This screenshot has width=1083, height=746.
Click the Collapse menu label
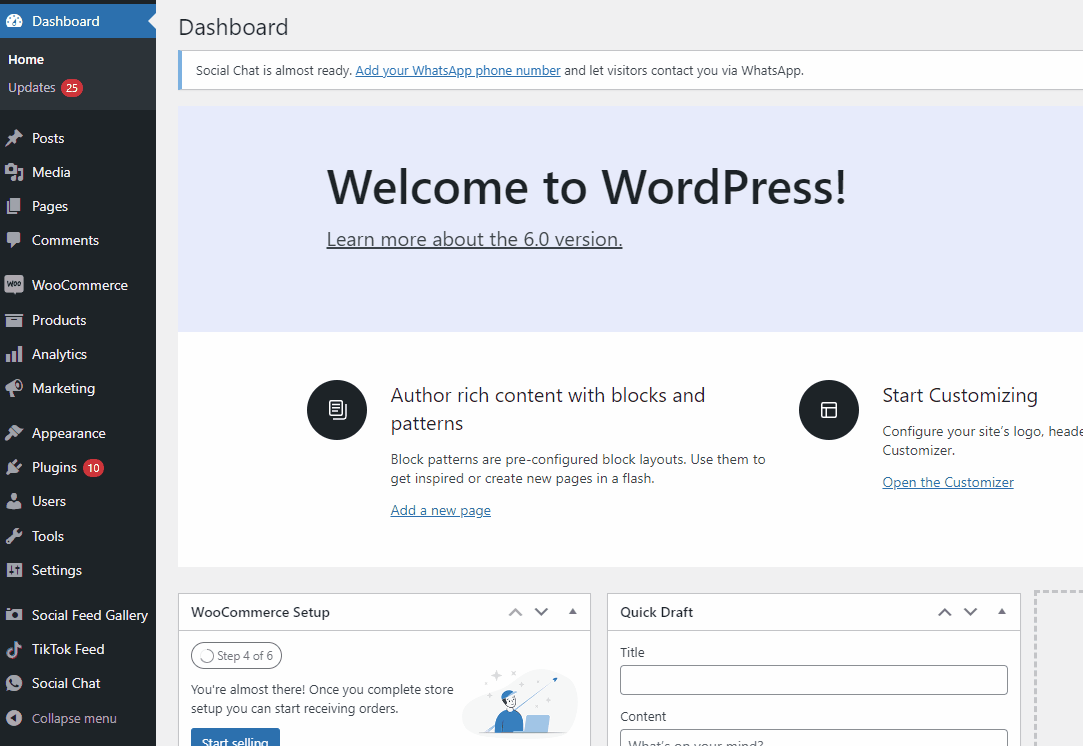pyautogui.click(x=74, y=718)
